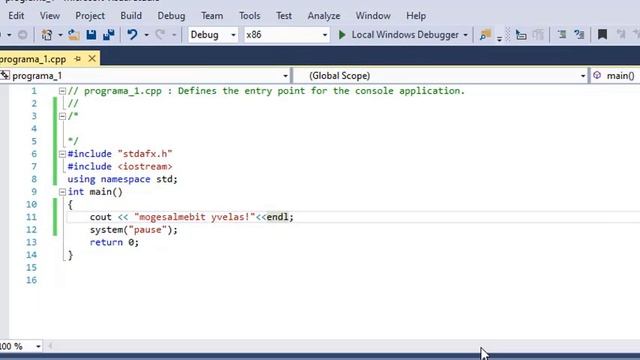Close the programa_1.cpp tab
Screen dimensions: 640x360
click(92, 59)
